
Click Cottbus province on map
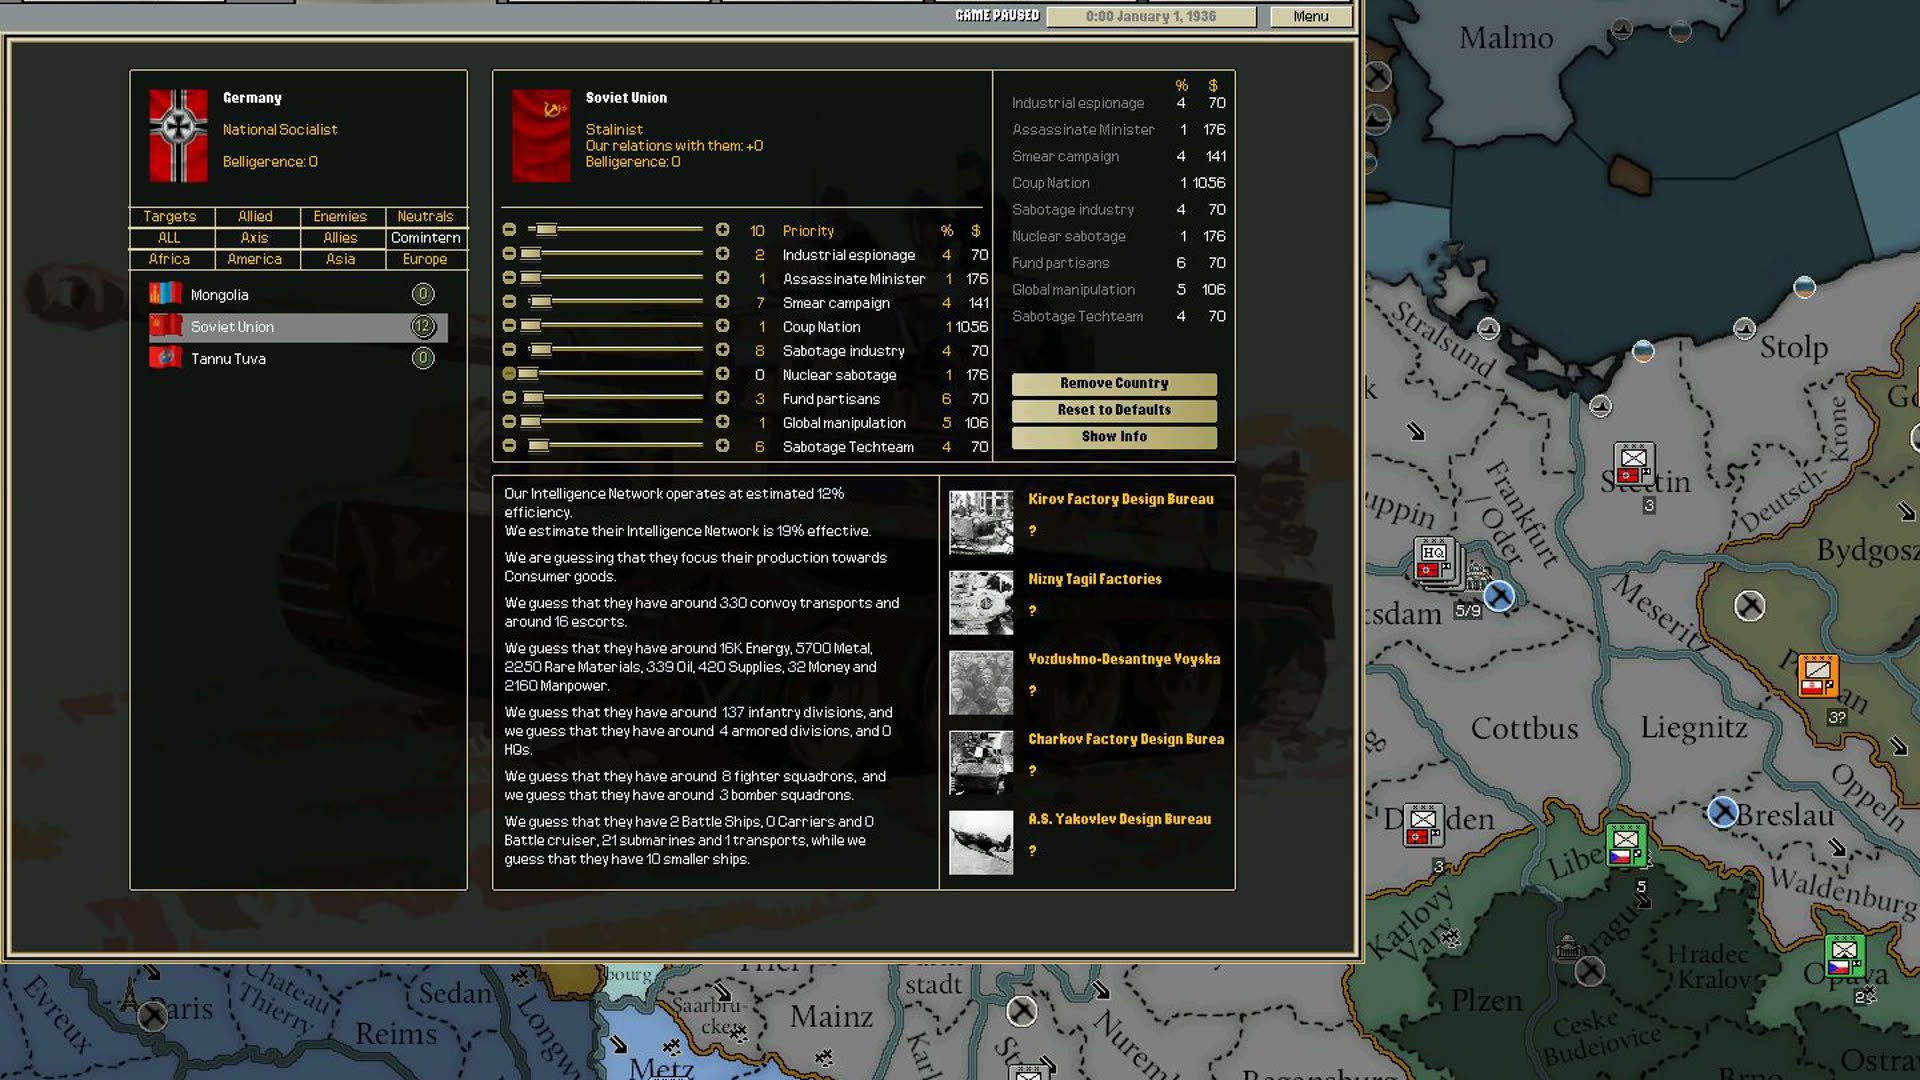click(x=1524, y=727)
